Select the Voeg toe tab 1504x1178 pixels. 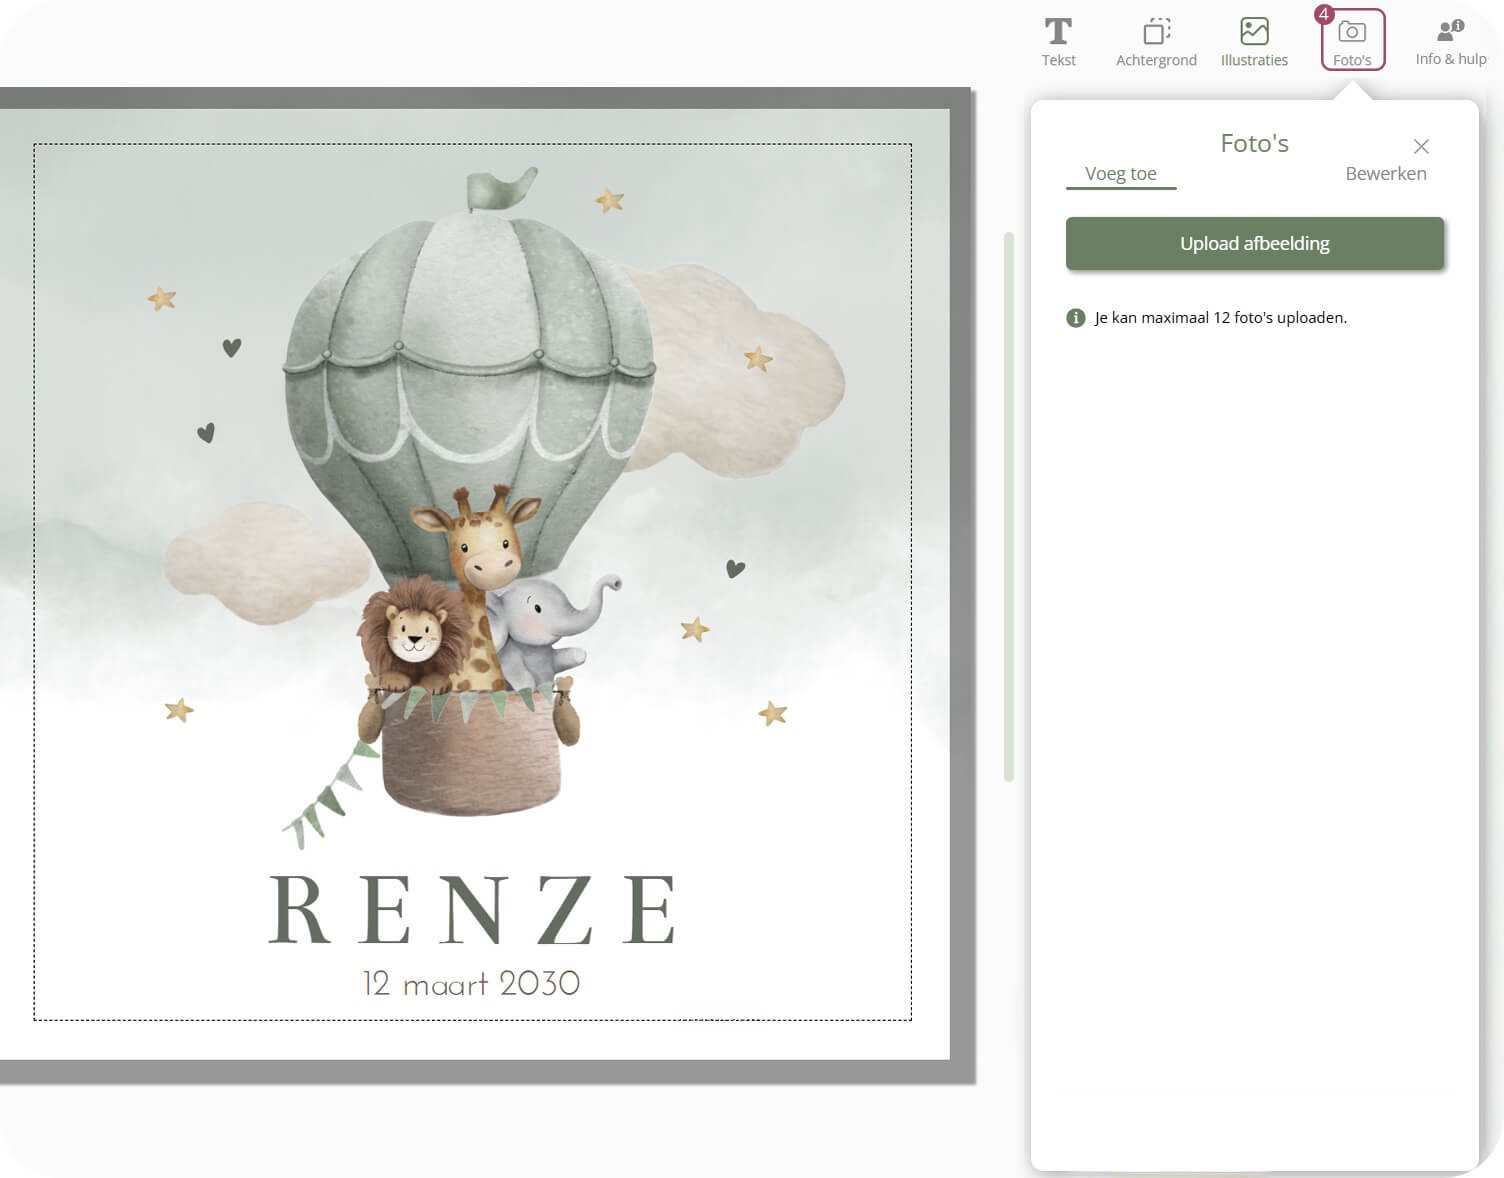point(1120,174)
